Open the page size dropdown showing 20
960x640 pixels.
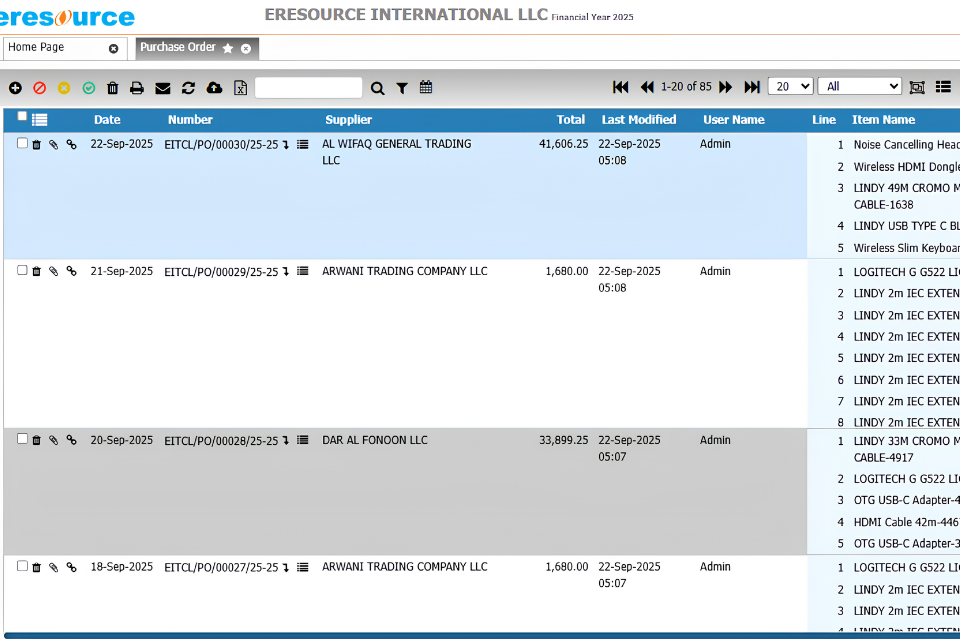790,86
